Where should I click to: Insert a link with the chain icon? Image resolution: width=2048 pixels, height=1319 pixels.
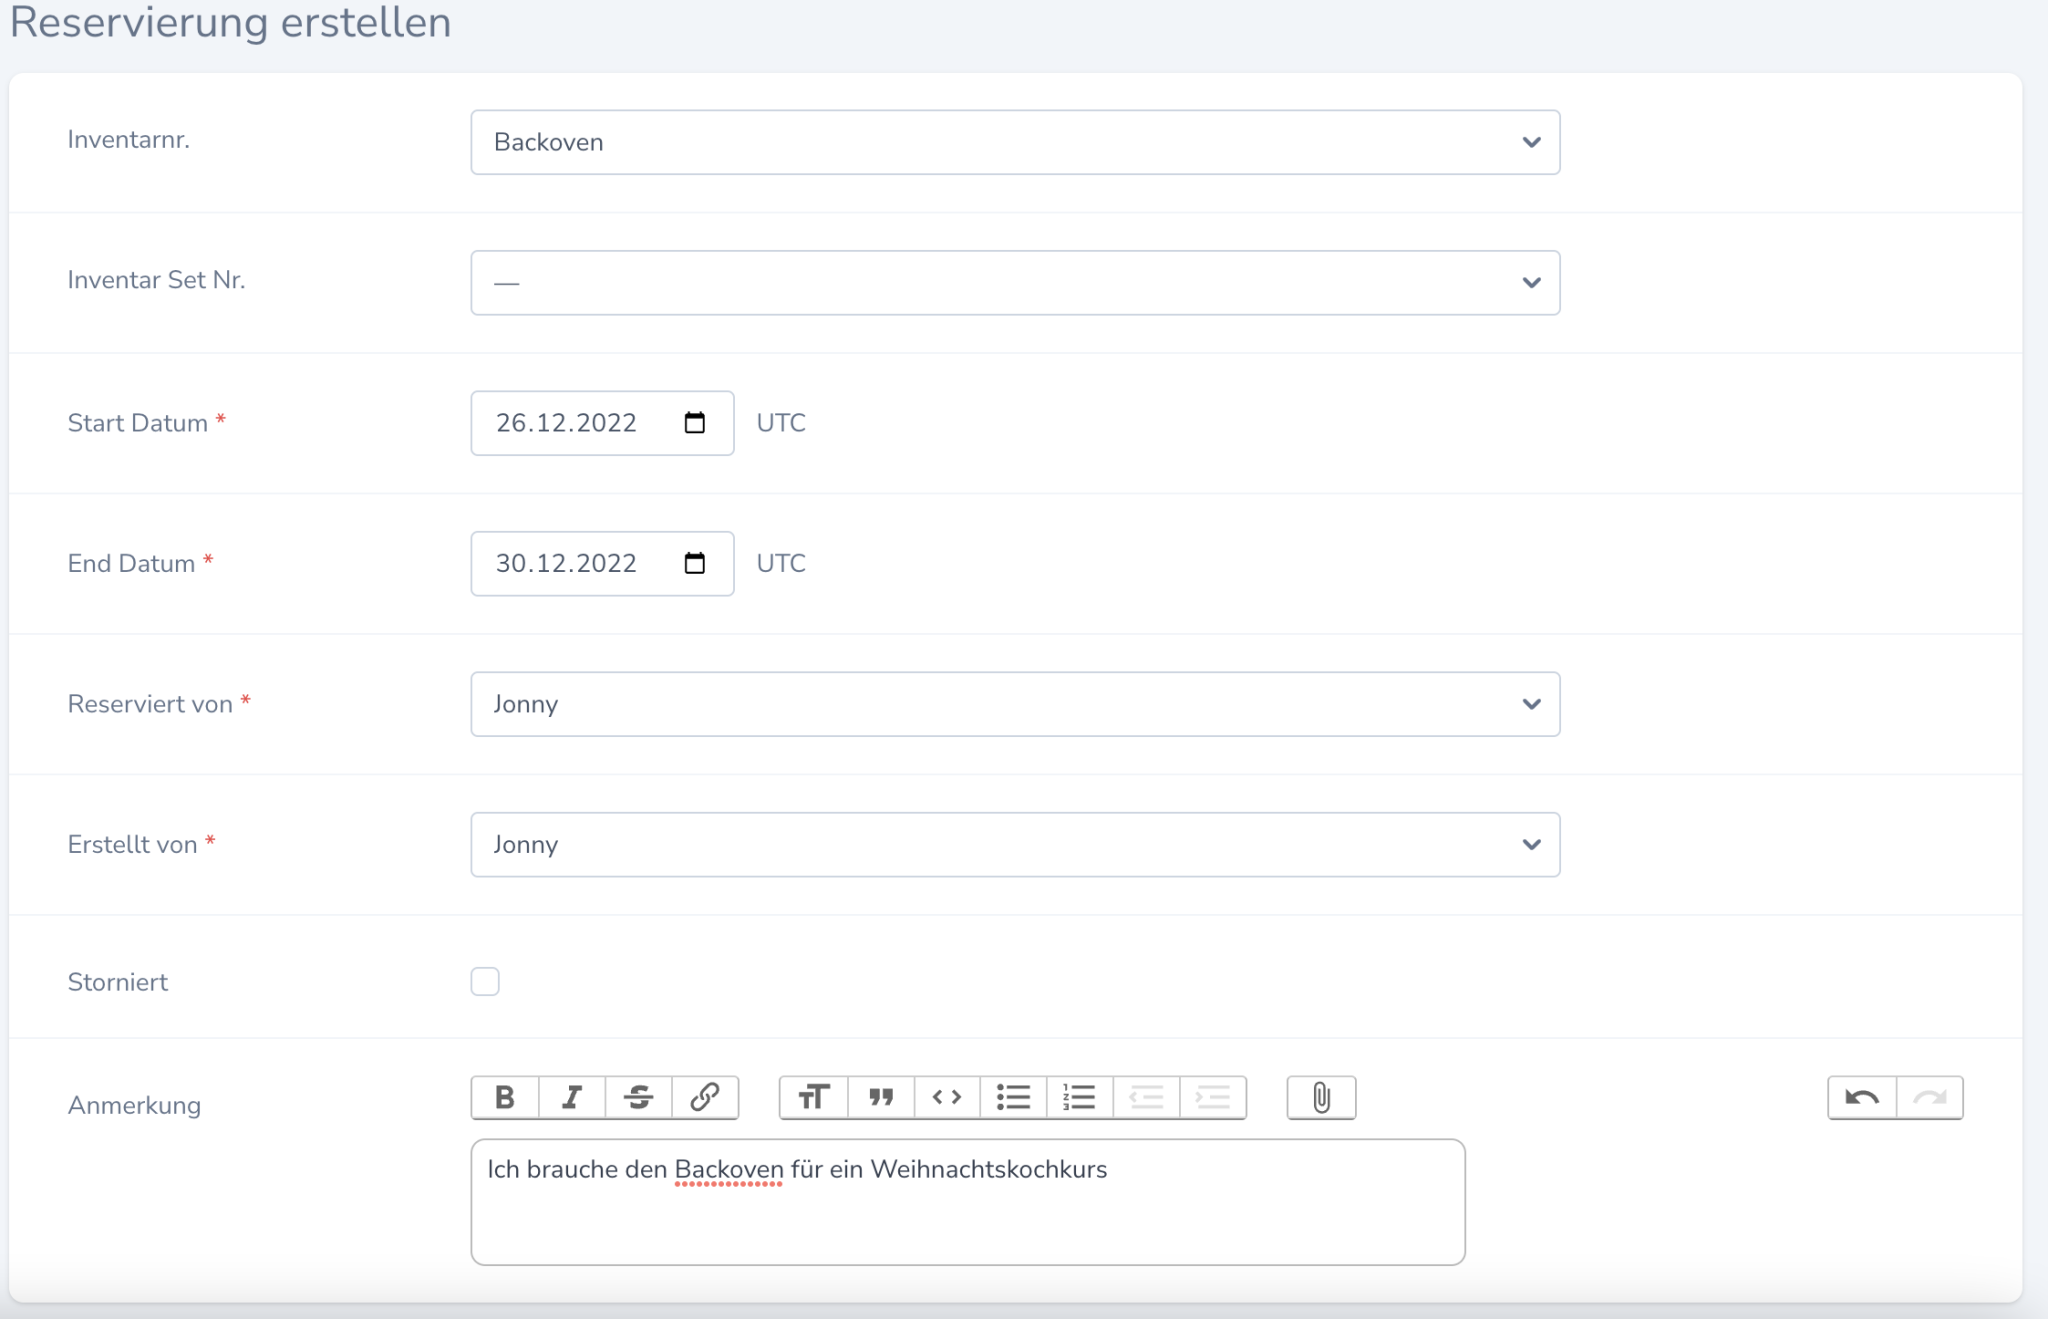(705, 1098)
